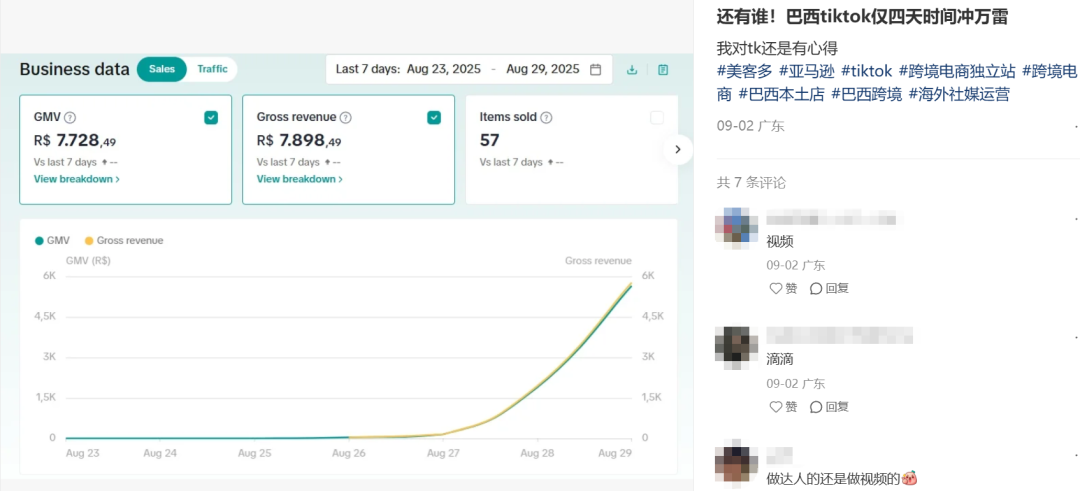1080x491 pixels.
Task: Click the Gross revenue info question mark
Action: (346, 118)
